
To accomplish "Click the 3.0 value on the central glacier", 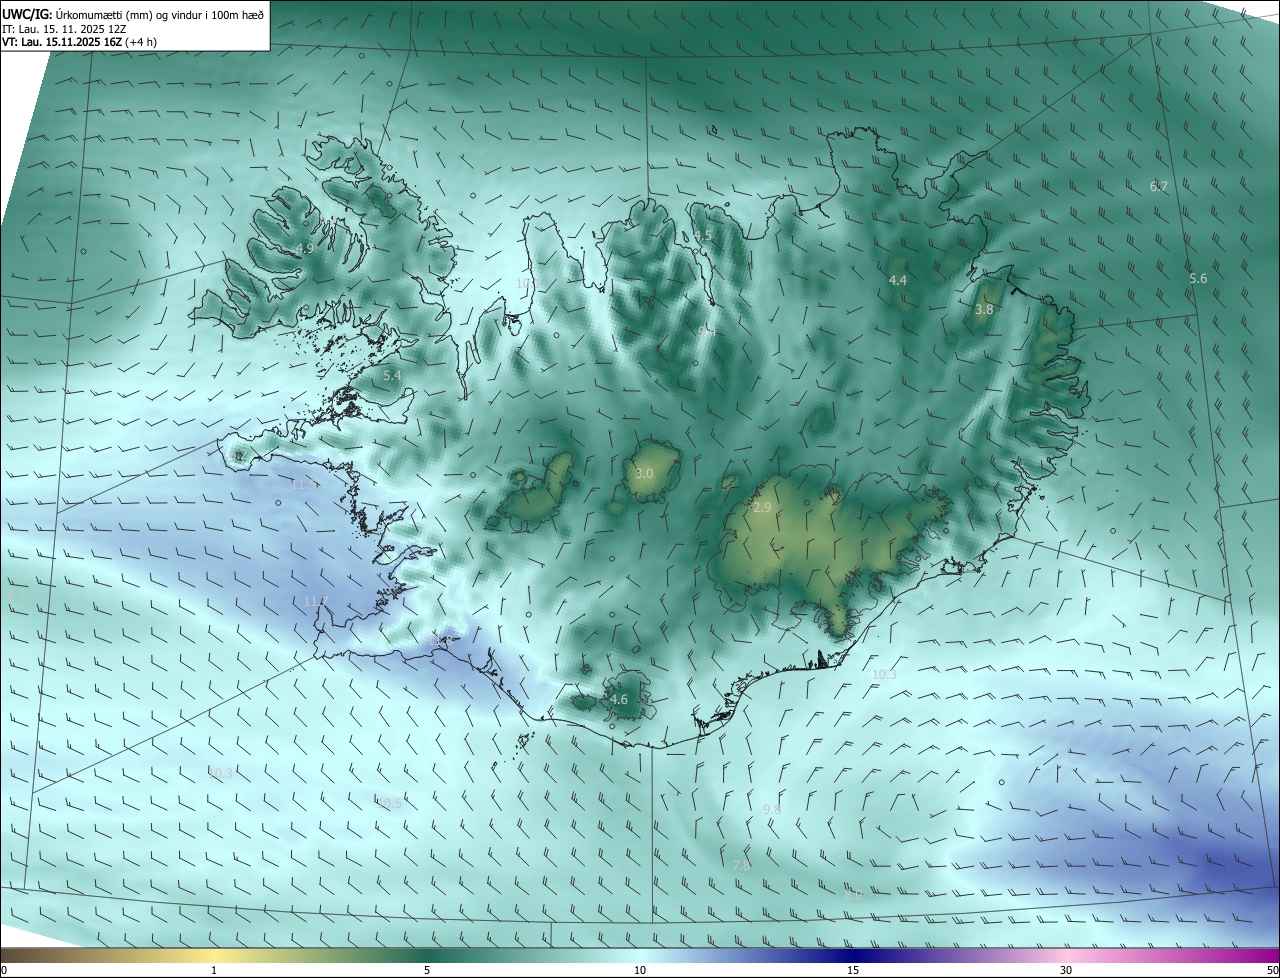I will (x=644, y=473).
